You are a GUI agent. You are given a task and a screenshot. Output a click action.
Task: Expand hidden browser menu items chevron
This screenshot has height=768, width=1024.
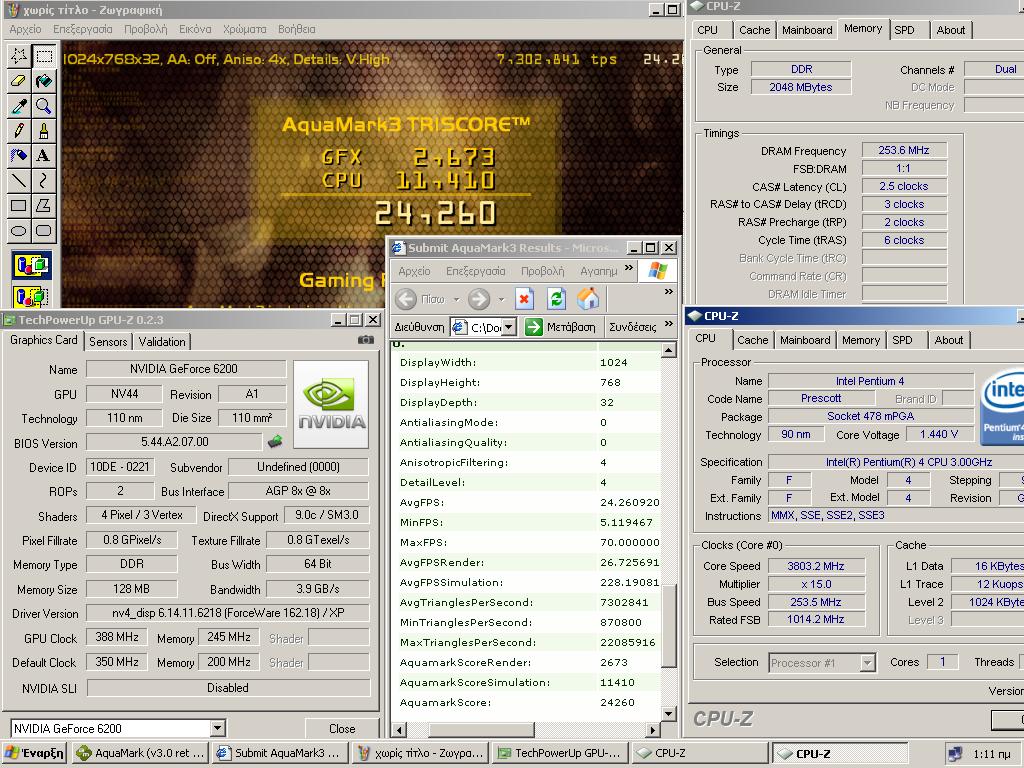[628, 267]
